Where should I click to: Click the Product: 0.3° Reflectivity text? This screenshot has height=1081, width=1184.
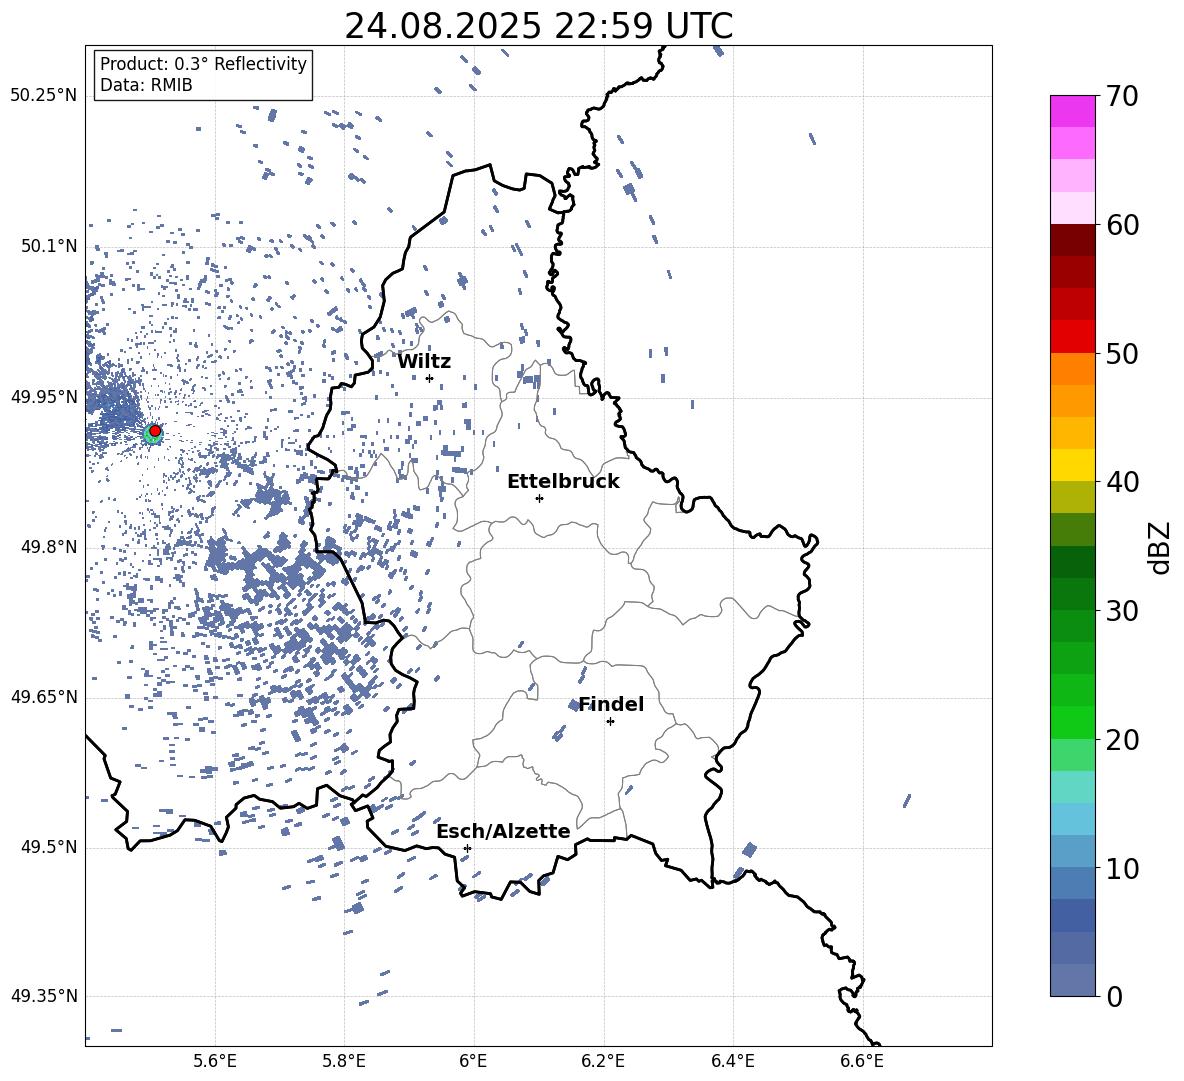click(203, 64)
